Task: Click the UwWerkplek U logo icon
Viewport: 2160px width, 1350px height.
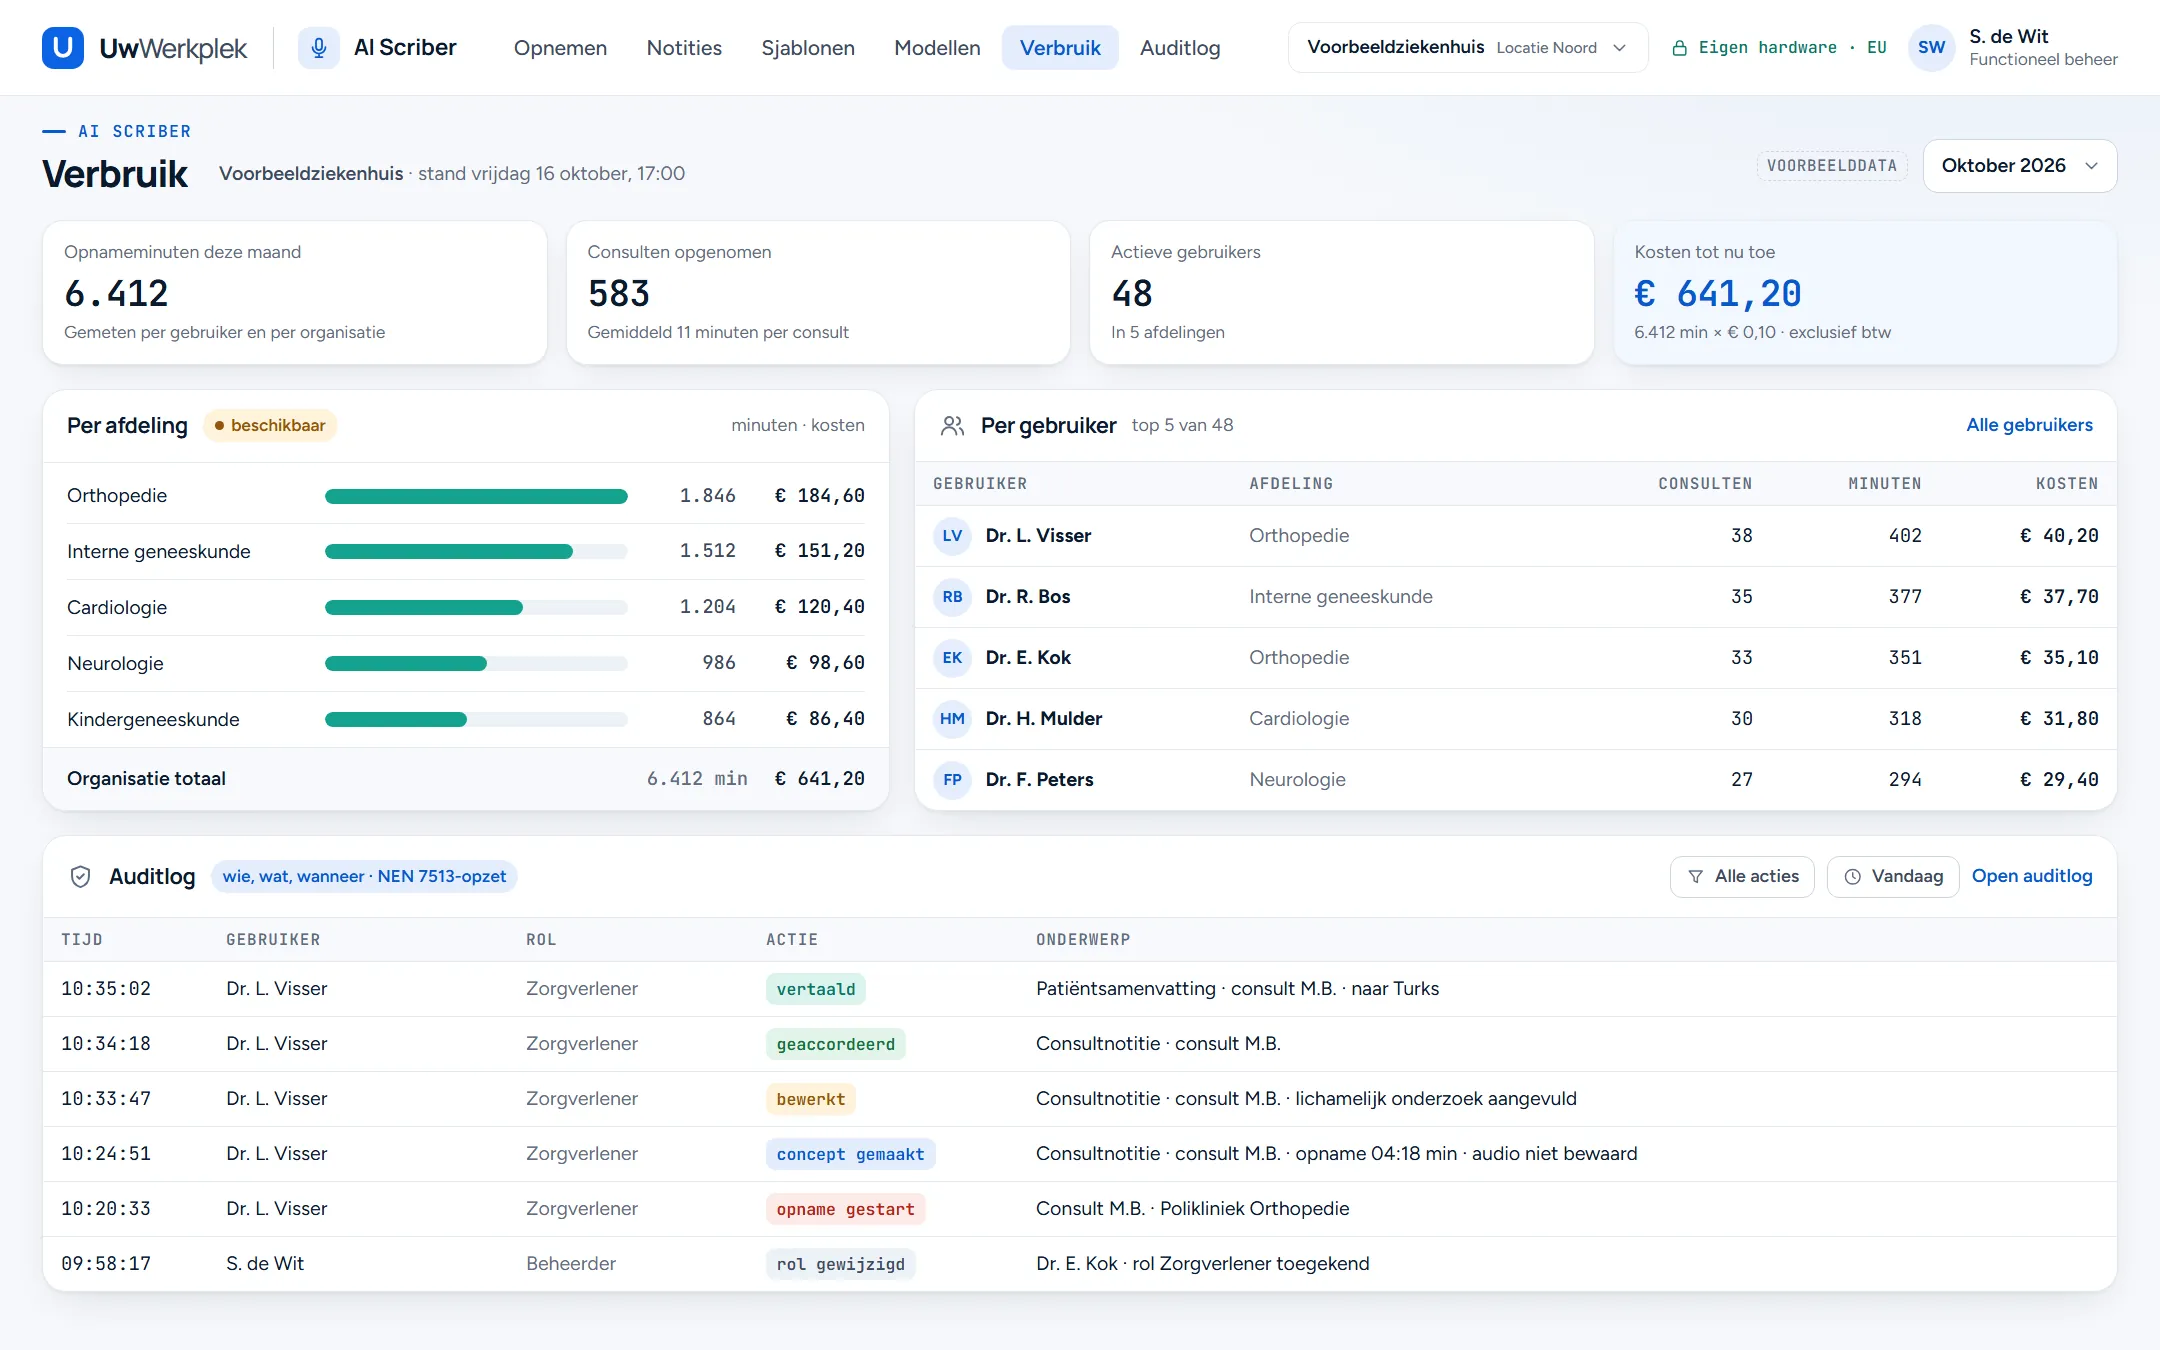Action: (62, 47)
